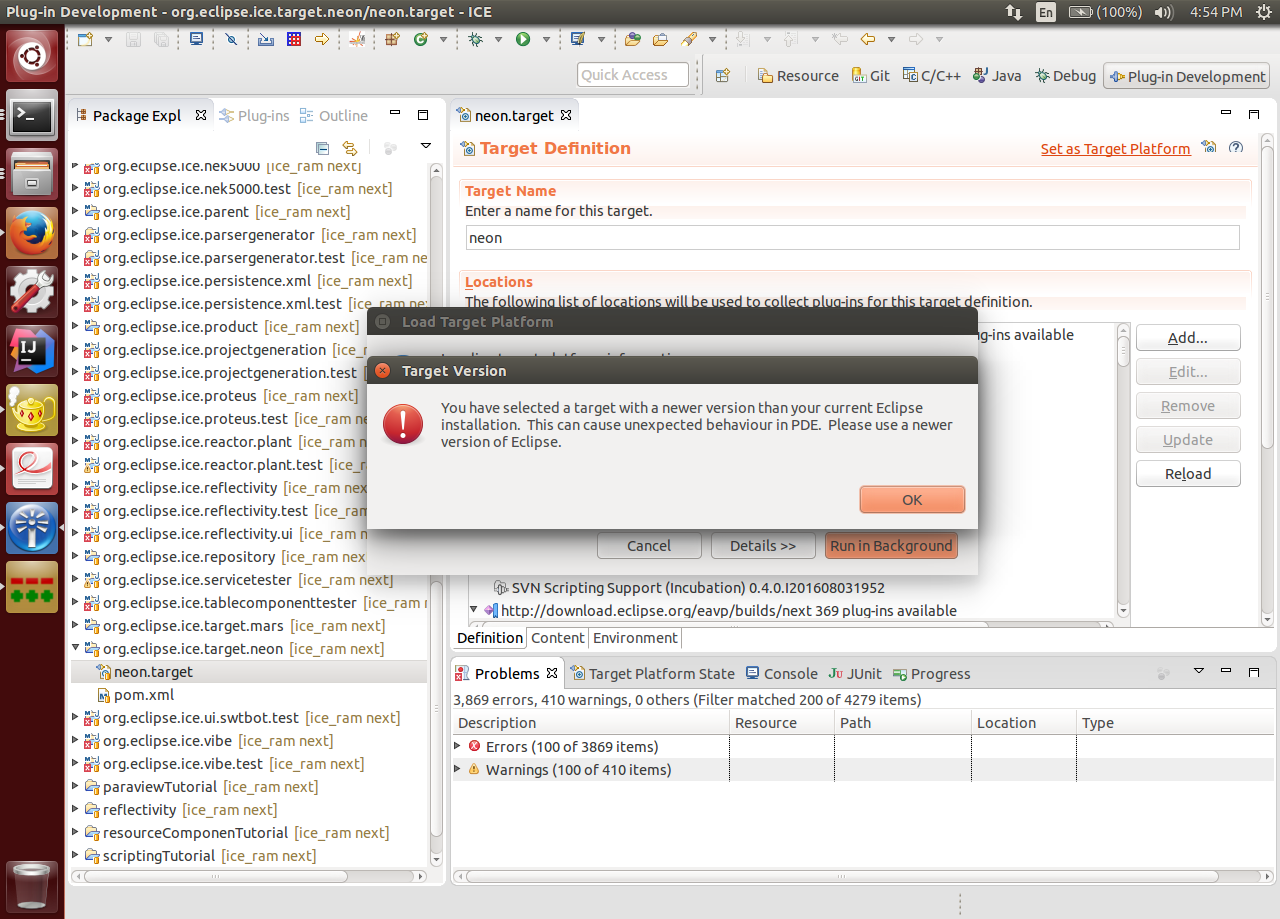Maximize the Package Explorer view
1280x919 pixels.
pos(422,115)
